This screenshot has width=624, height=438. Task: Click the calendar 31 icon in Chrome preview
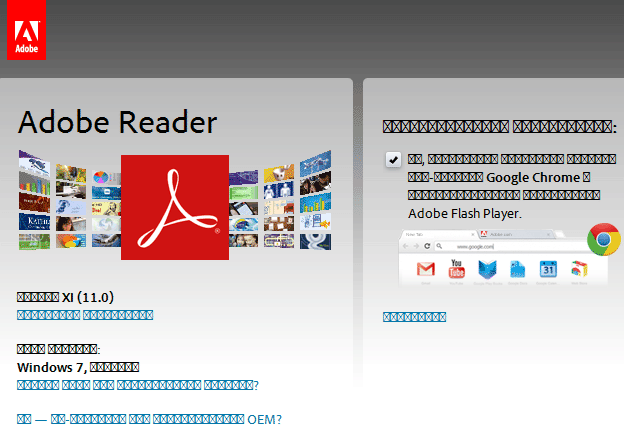tap(548, 269)
